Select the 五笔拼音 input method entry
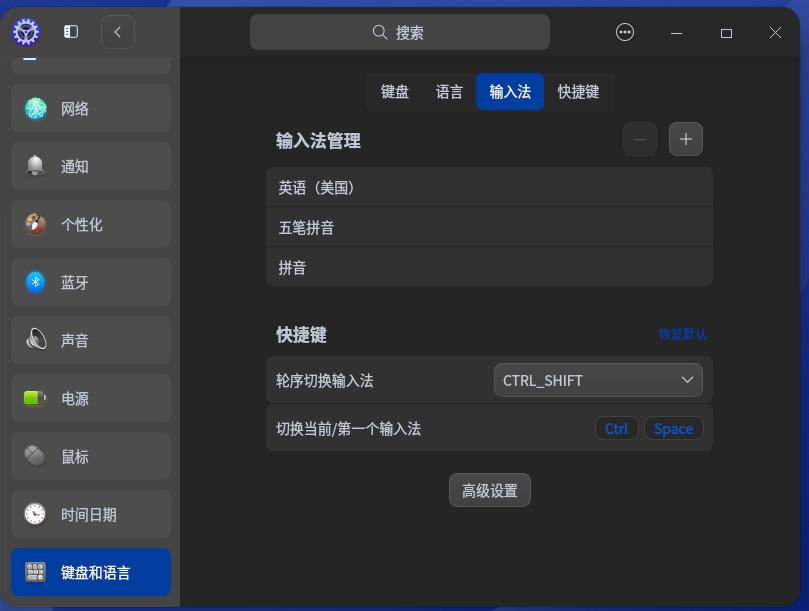 click(x=489, y=227)
